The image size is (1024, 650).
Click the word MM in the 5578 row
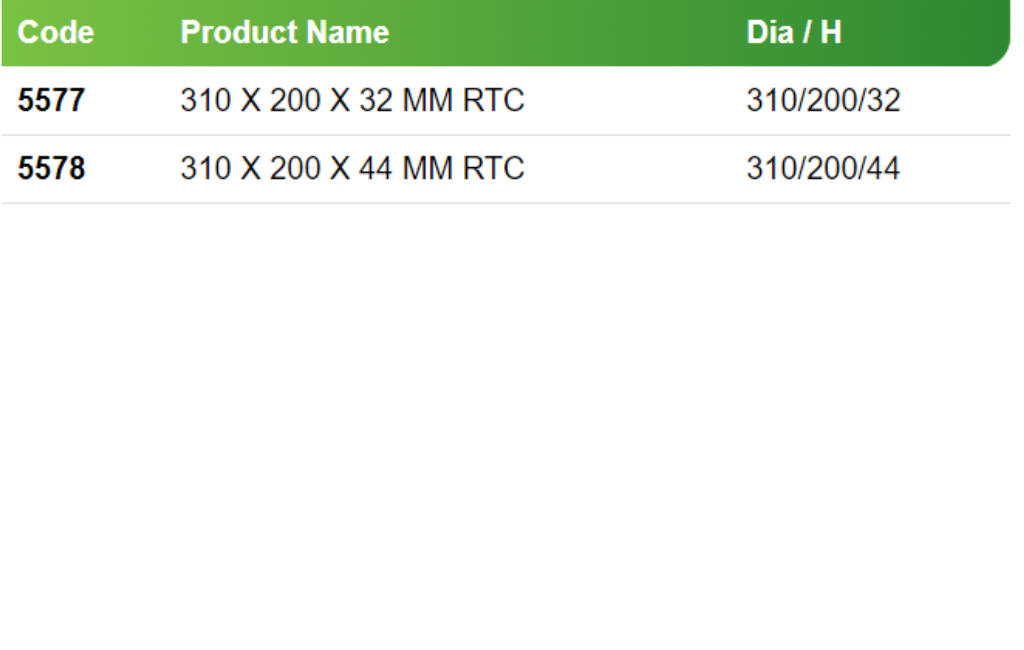[427, 169]
